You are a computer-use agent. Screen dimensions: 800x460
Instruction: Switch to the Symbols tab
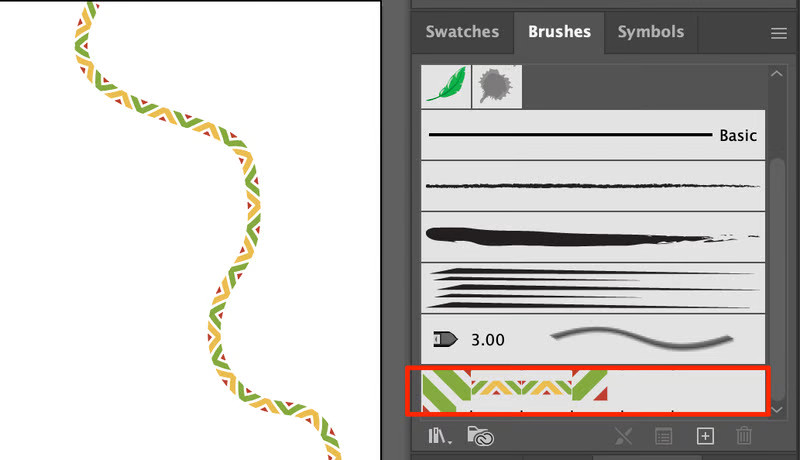651,32
